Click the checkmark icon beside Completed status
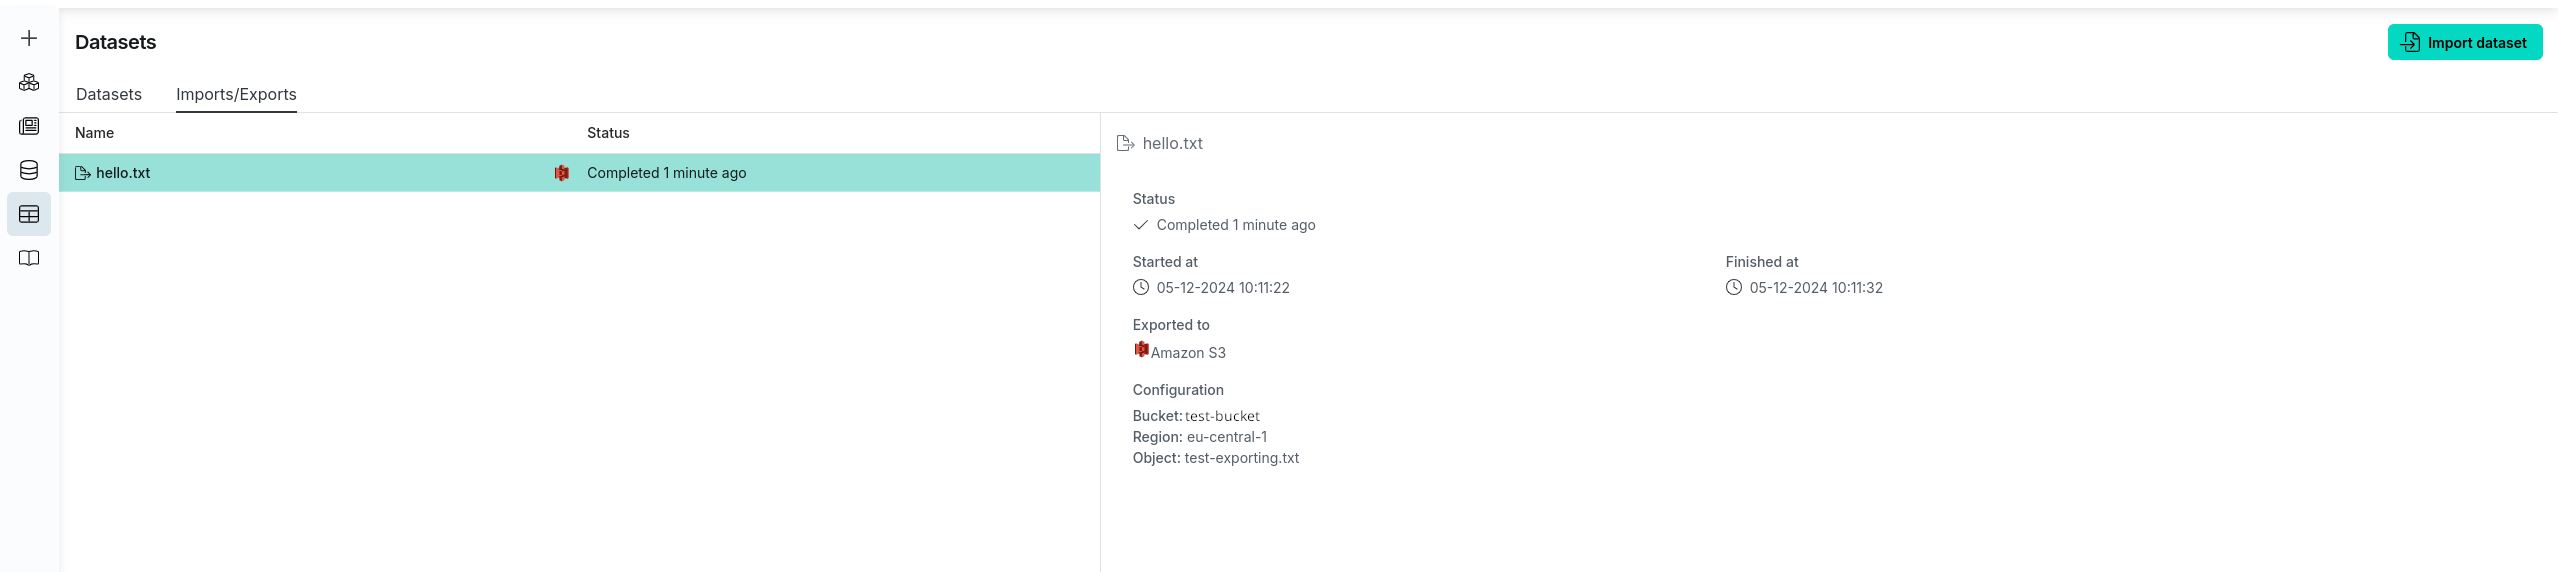The width and height of the screenshot is (2559, 572). (1141, 225)
